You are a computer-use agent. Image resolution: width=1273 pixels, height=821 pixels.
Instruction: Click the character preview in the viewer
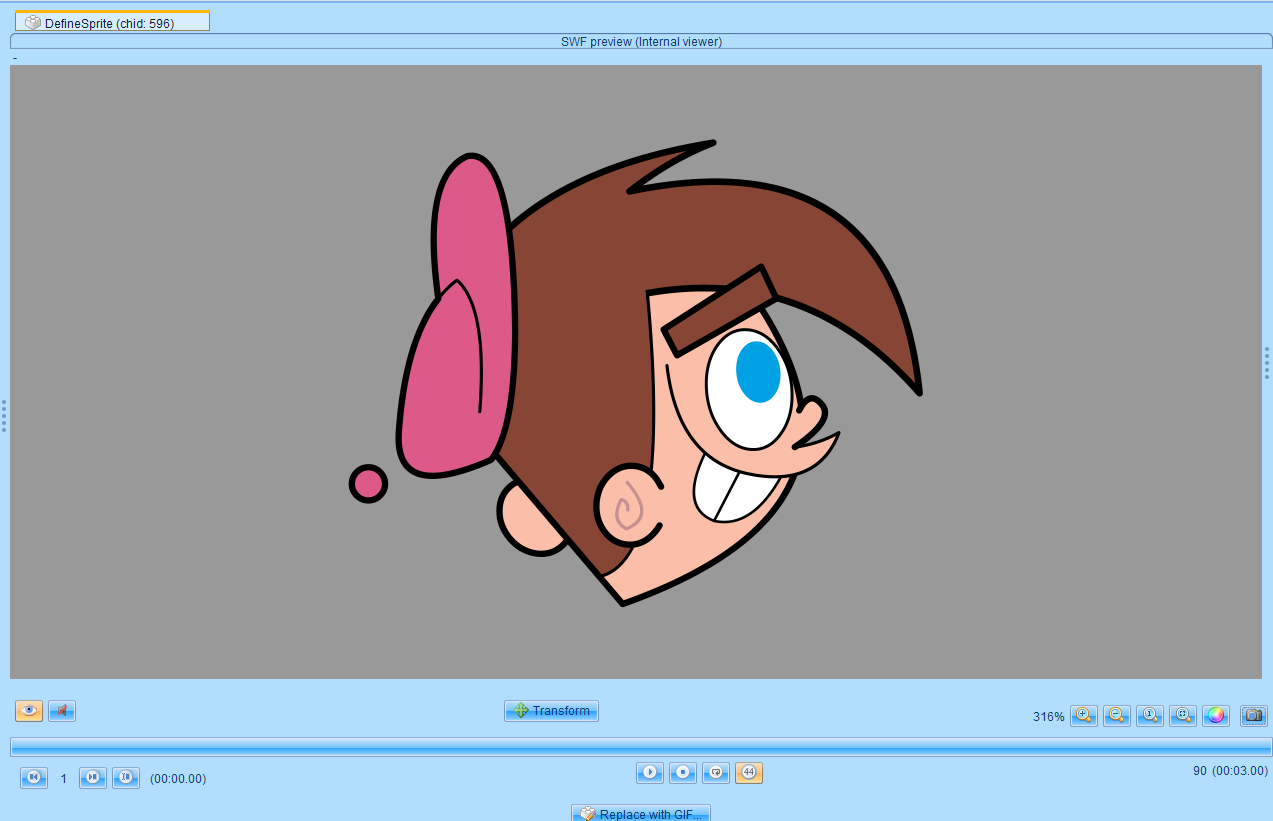(635, 372)
